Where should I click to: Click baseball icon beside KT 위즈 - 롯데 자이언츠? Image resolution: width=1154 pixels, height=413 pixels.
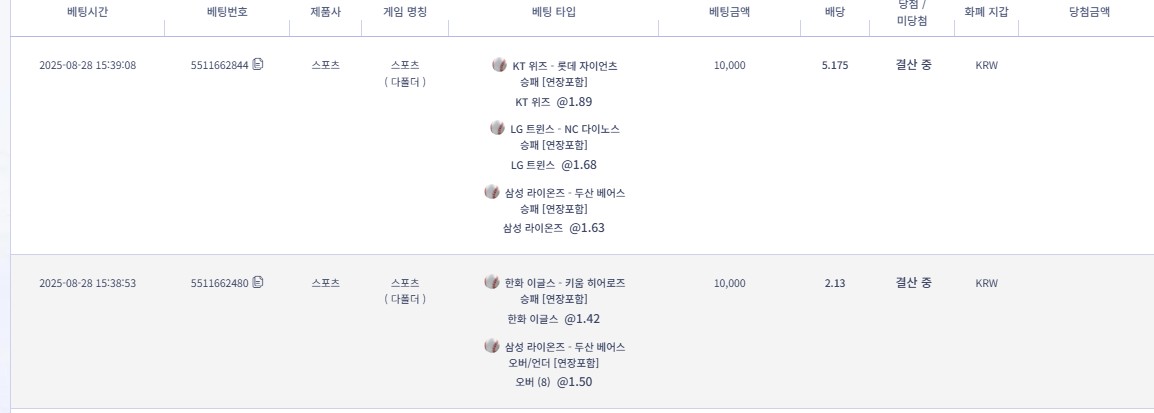[x=499, y=65]
